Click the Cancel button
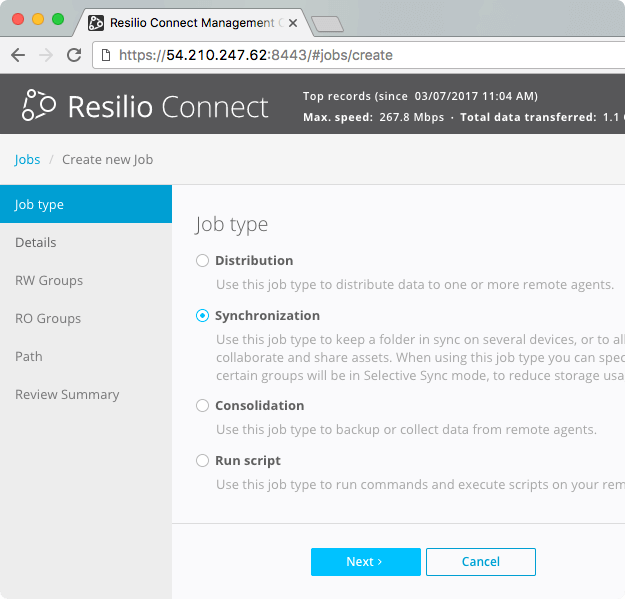 [481, 562]
